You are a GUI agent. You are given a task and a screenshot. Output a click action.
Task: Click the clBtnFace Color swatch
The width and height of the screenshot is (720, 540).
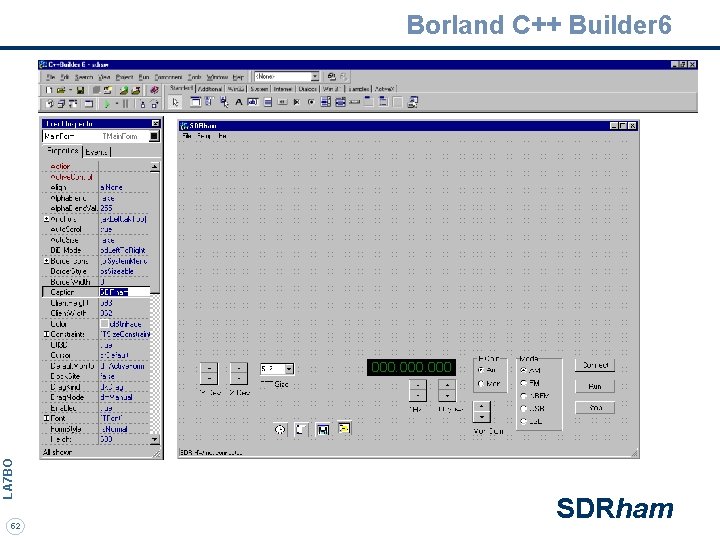point(104,324)
